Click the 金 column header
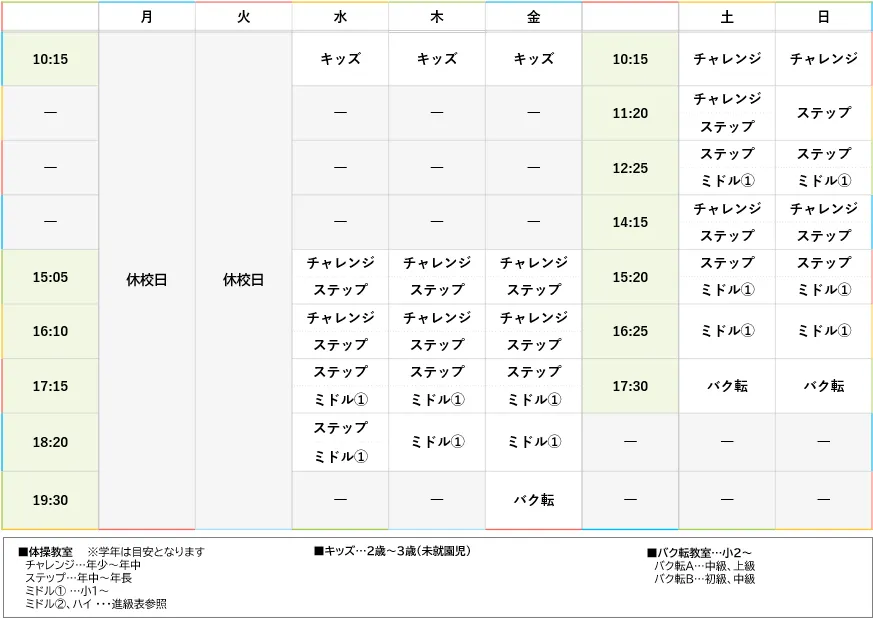 point(533,16)
